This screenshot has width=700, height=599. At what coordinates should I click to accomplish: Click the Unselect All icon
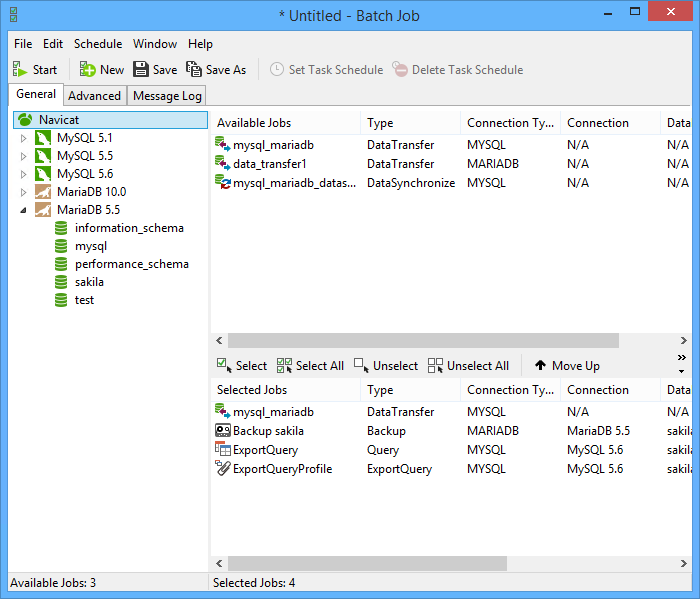tap(435, 366)
